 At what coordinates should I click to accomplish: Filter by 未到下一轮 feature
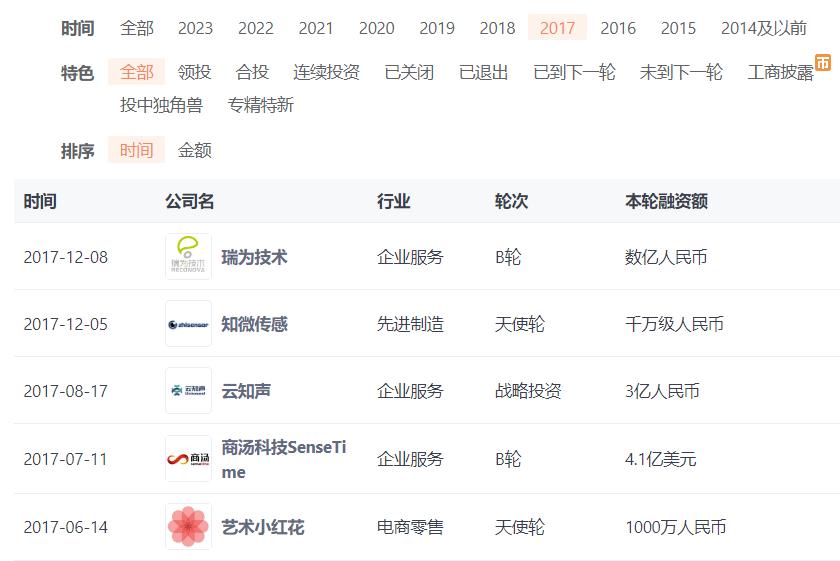pos(681,72)
